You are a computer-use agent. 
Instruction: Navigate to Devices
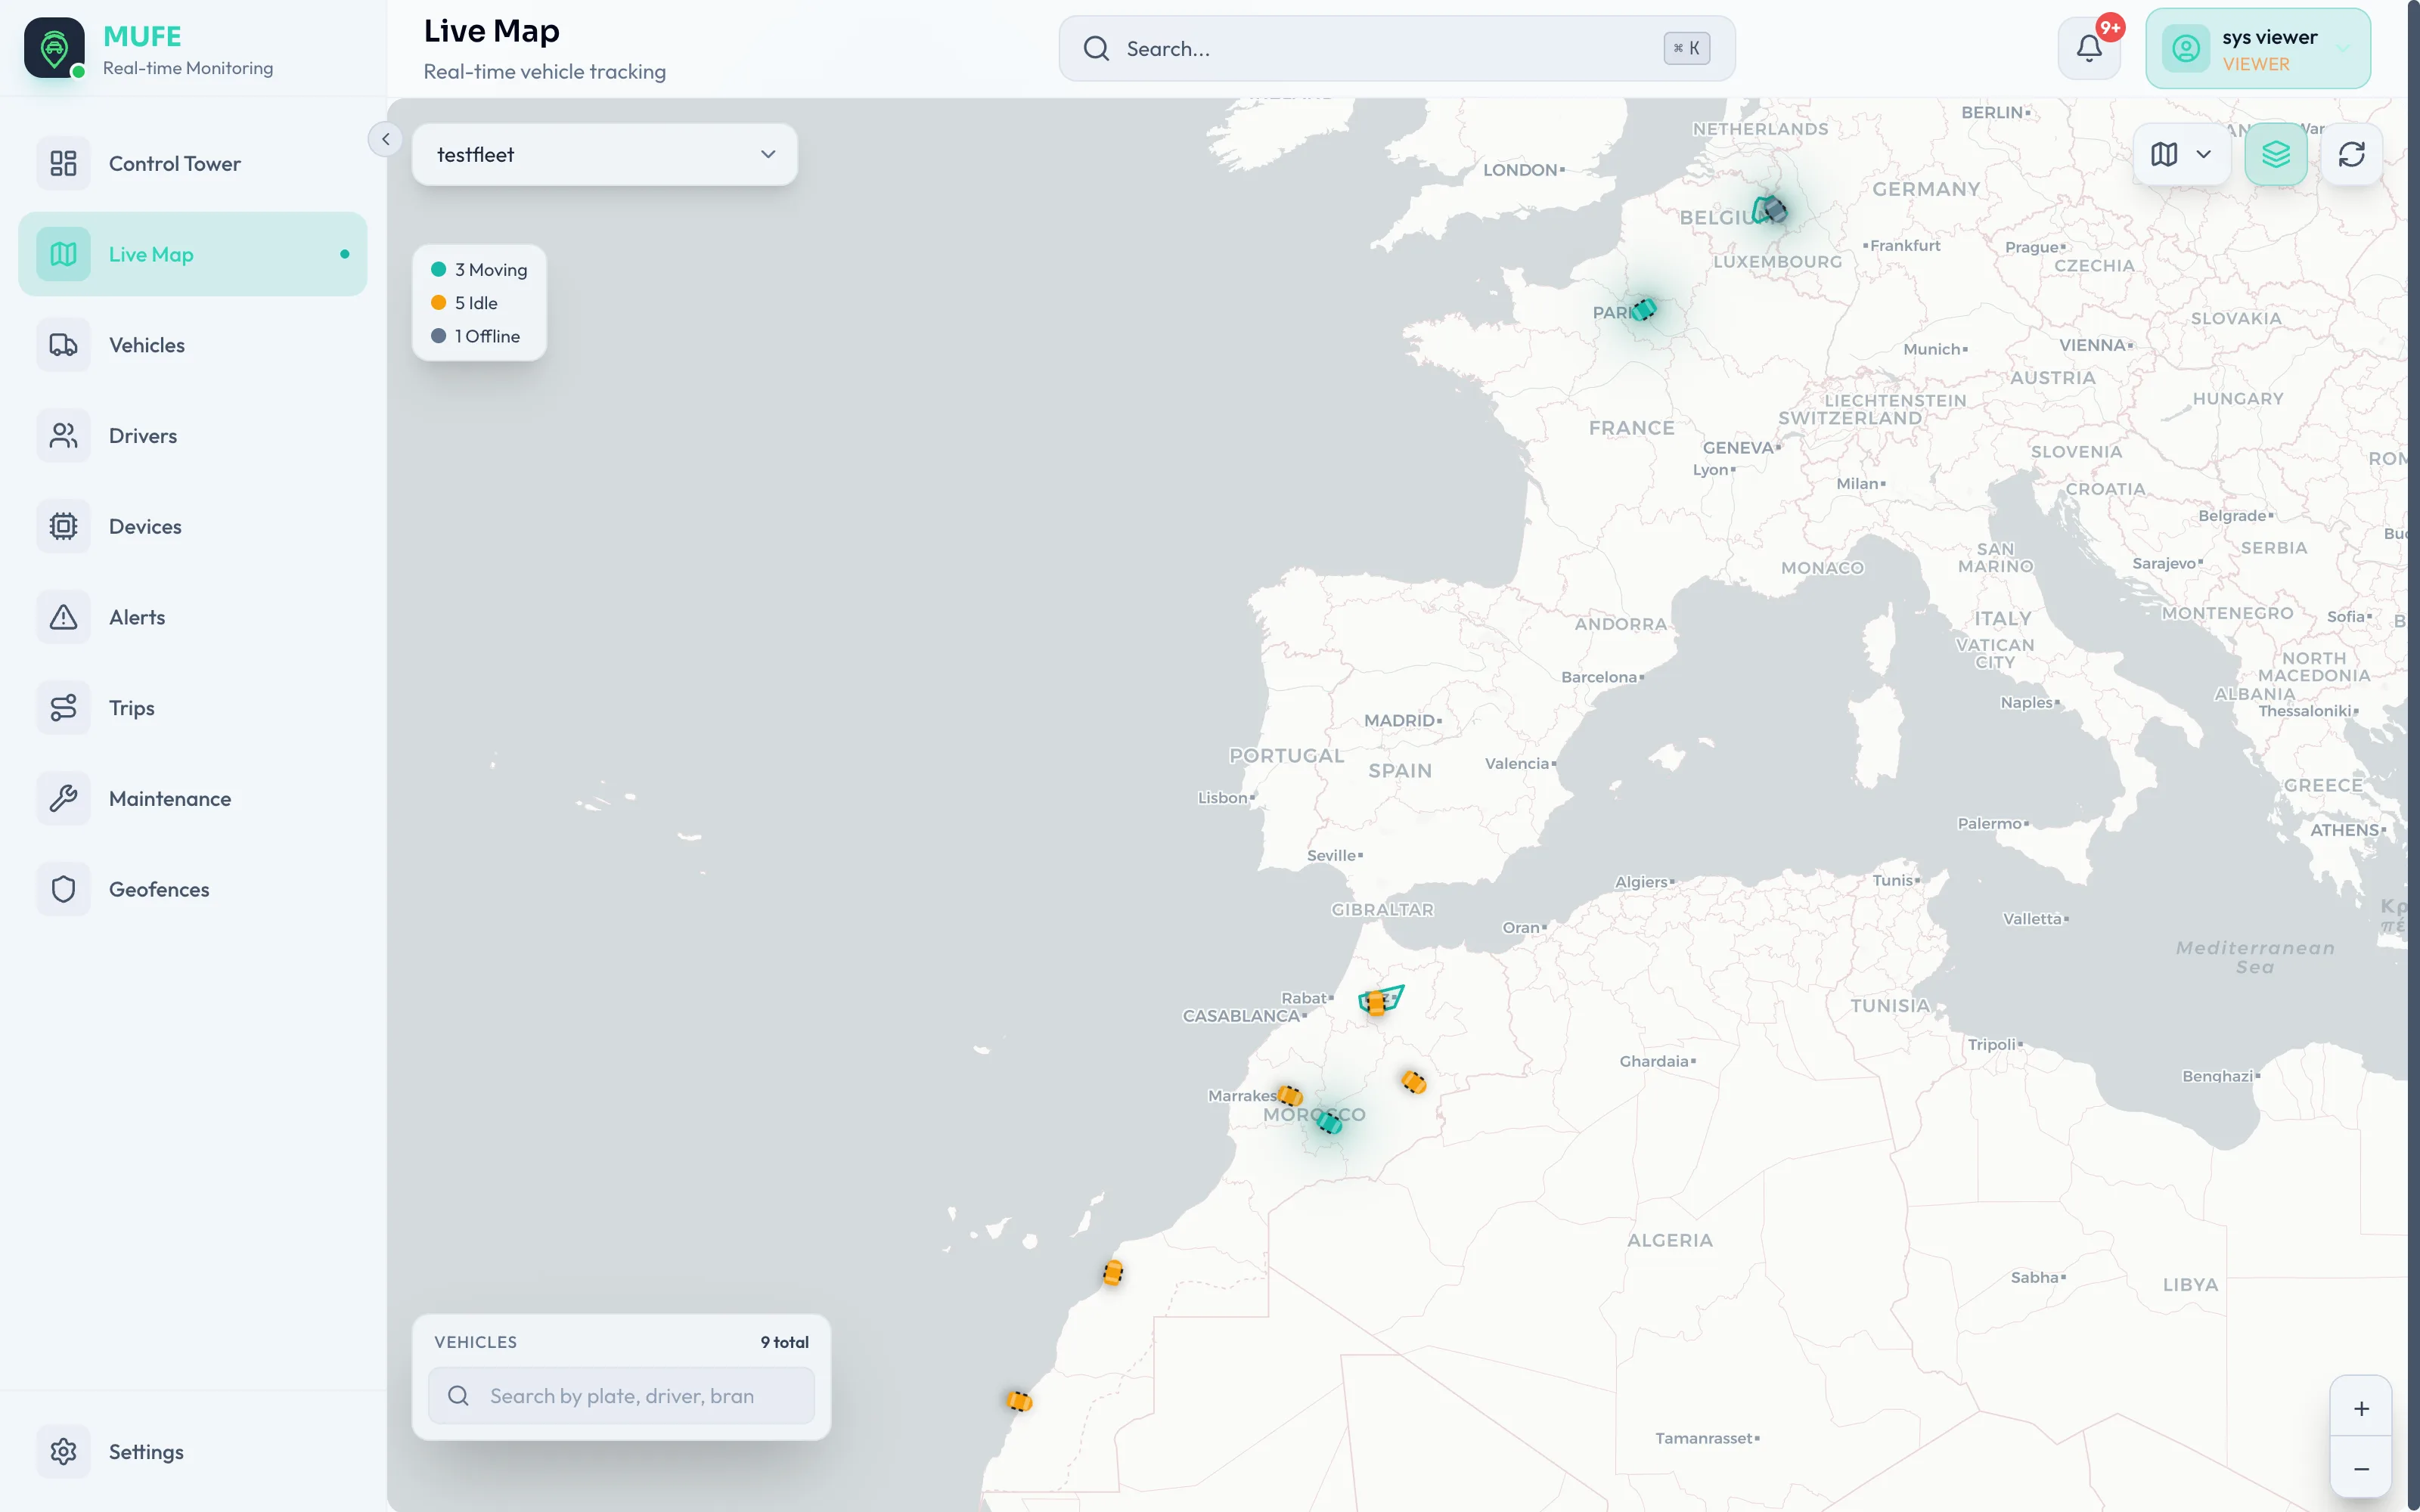[x=192, y=526]
